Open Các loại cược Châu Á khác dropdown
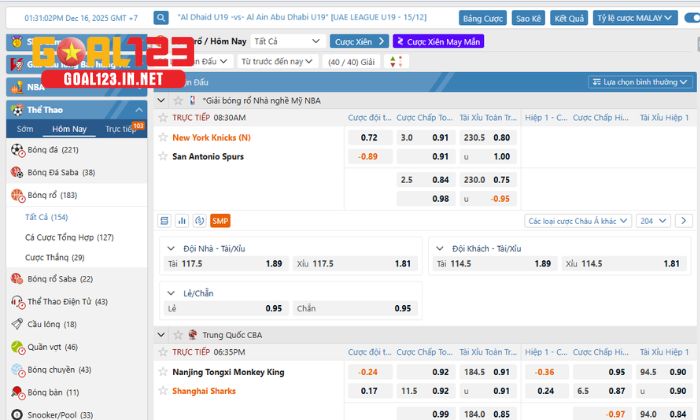 pos(578,221)
